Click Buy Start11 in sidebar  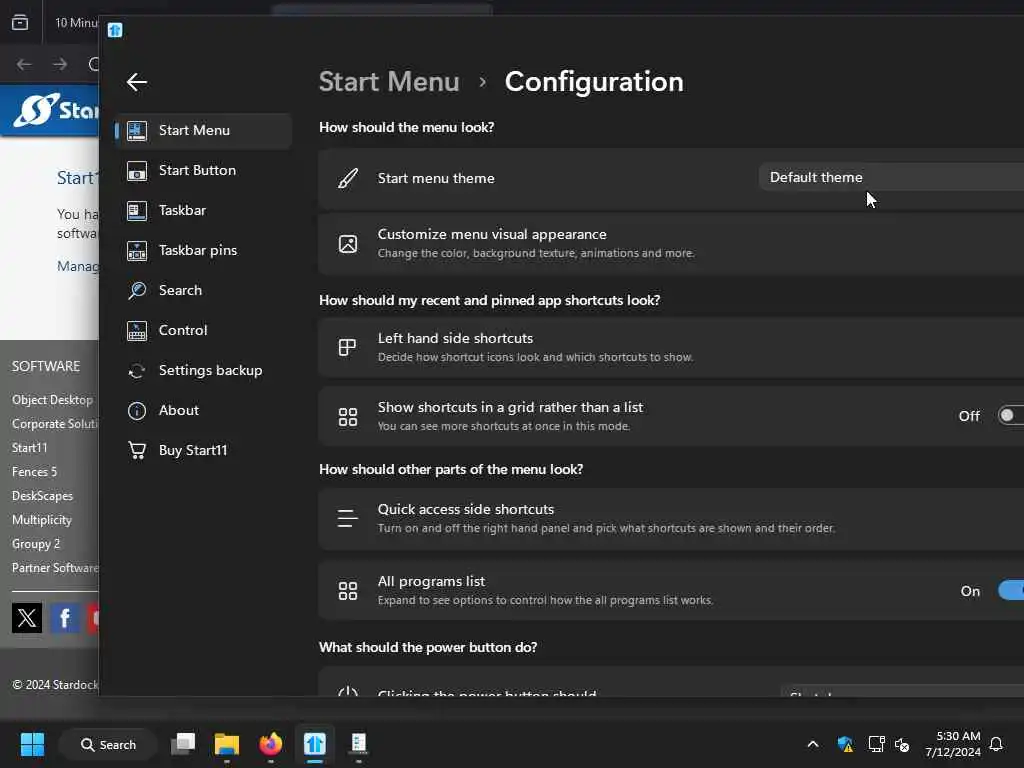(202, 450)
